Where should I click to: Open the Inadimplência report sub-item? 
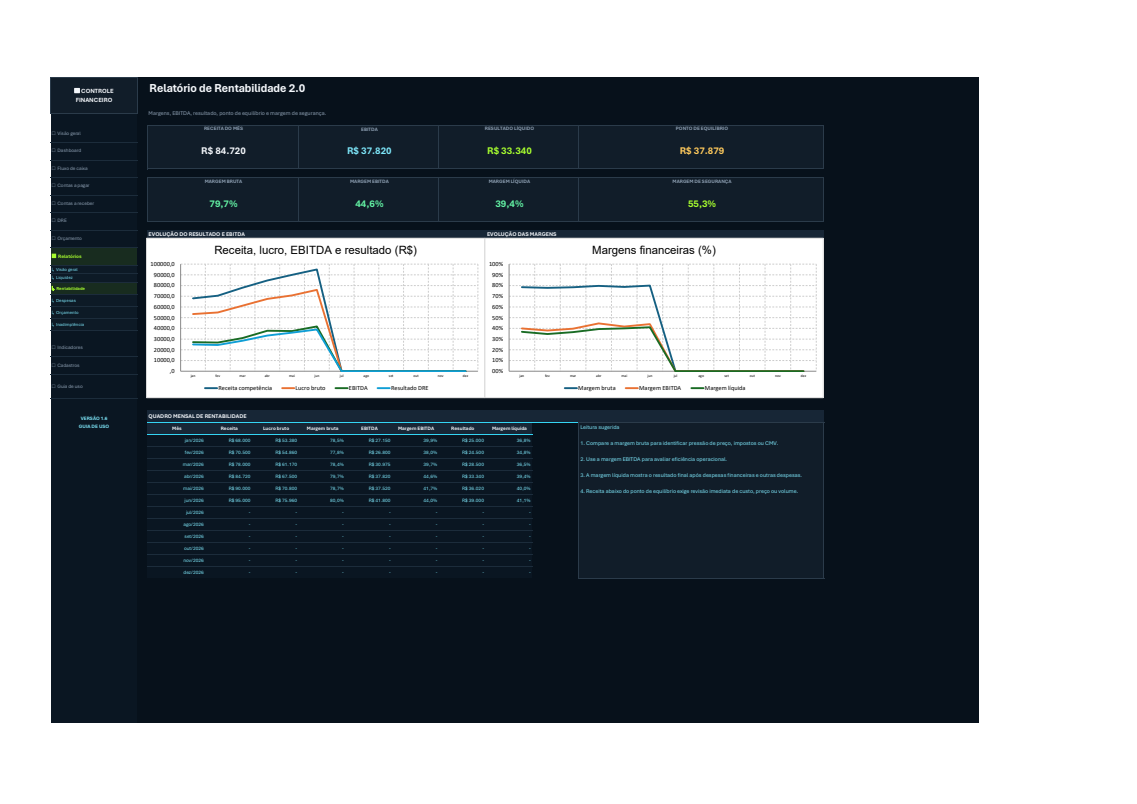click(x=94, y=325)
